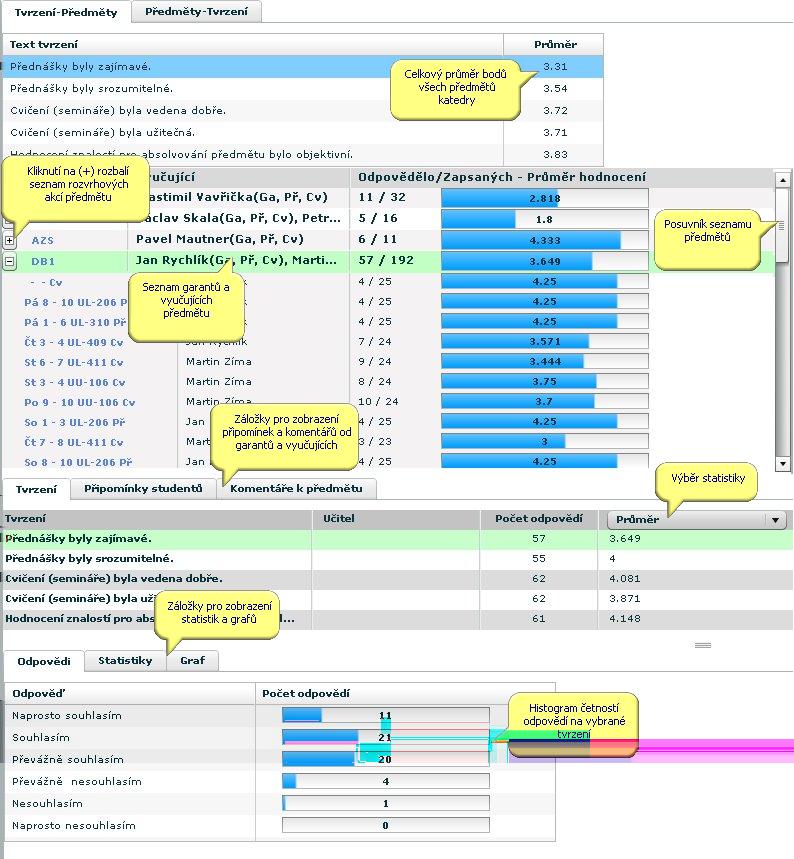Select schedule action St 3 - 4 UU-106 Cv

(75, 382)
